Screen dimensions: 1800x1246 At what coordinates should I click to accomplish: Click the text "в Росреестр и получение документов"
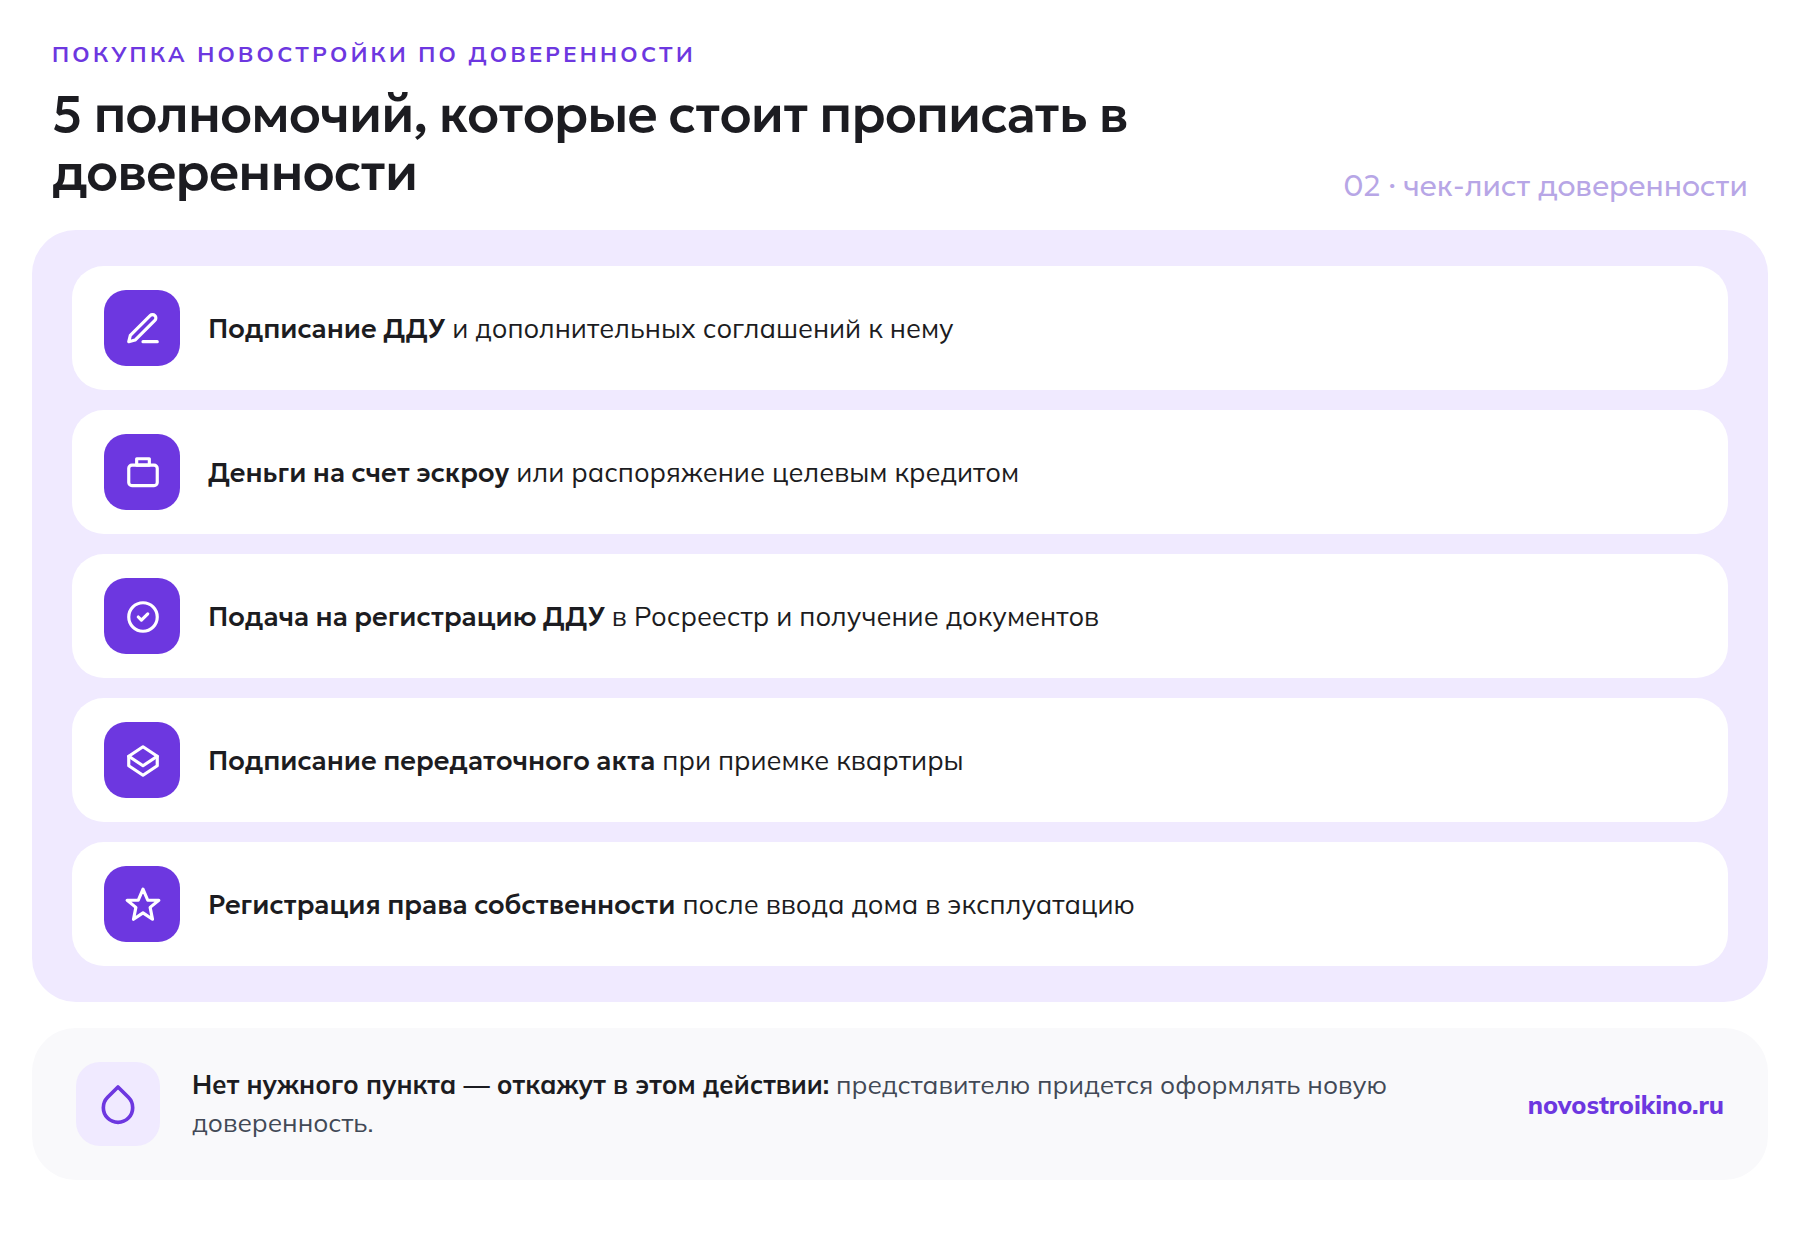point(855,617)
